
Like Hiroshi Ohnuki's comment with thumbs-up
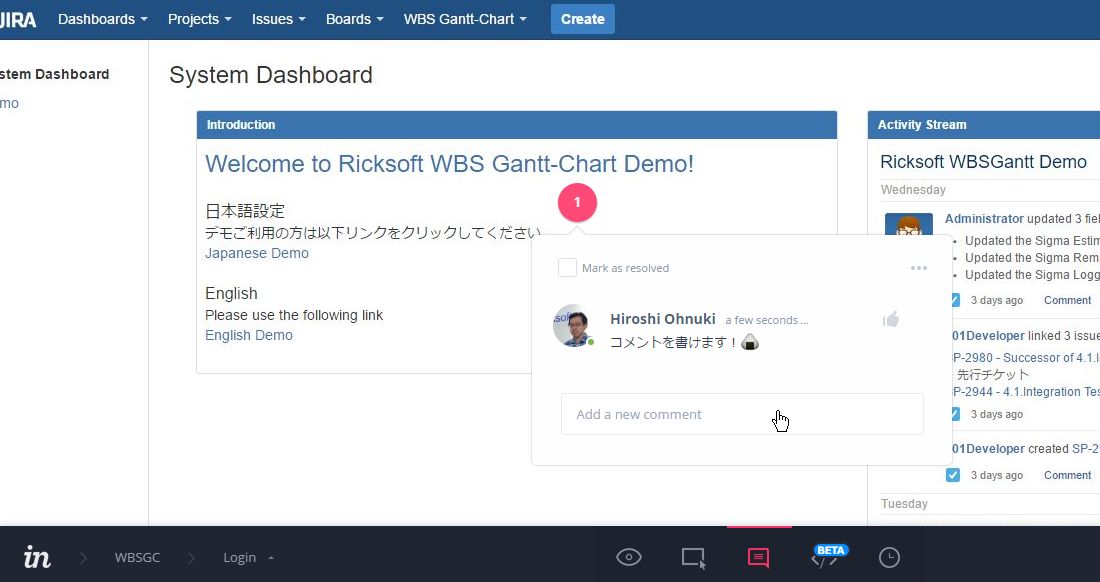[891, 320]
